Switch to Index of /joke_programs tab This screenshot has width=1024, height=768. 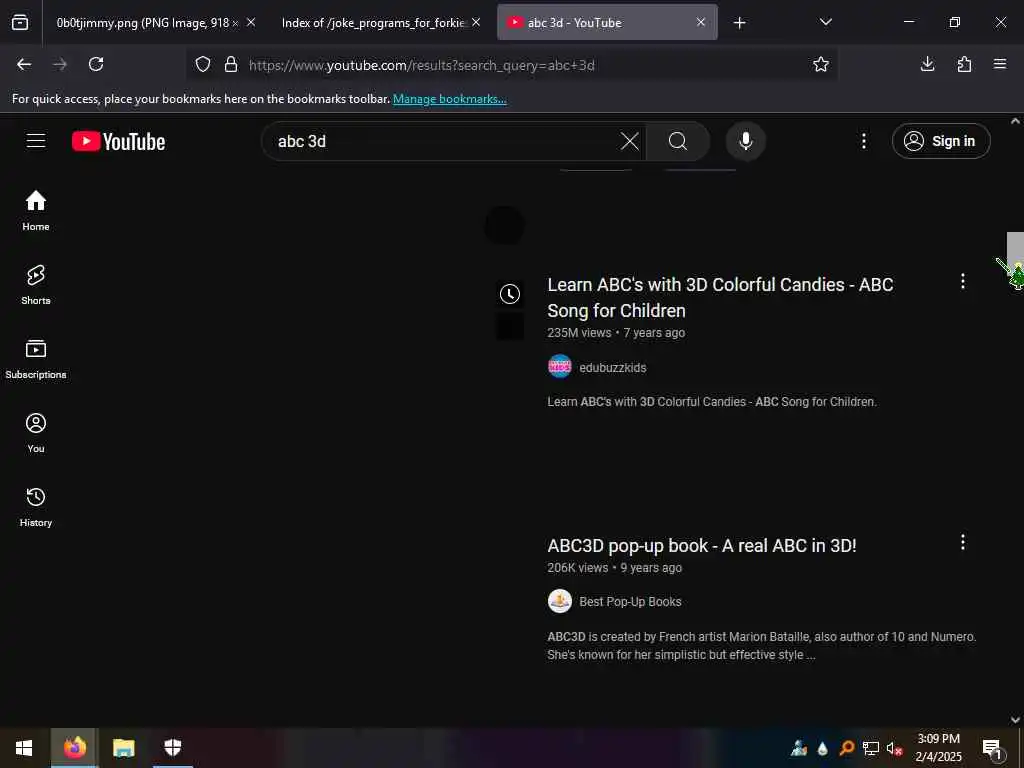[x=373, y=23]
